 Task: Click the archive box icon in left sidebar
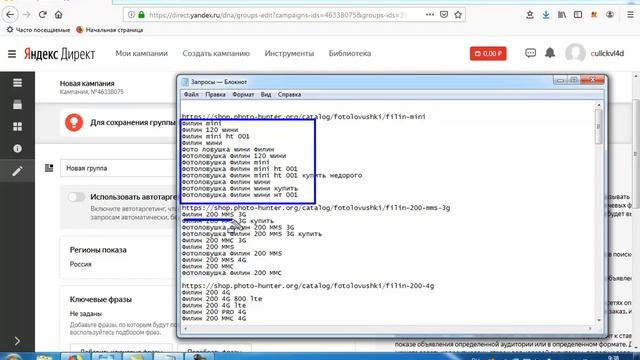point(17,104)
